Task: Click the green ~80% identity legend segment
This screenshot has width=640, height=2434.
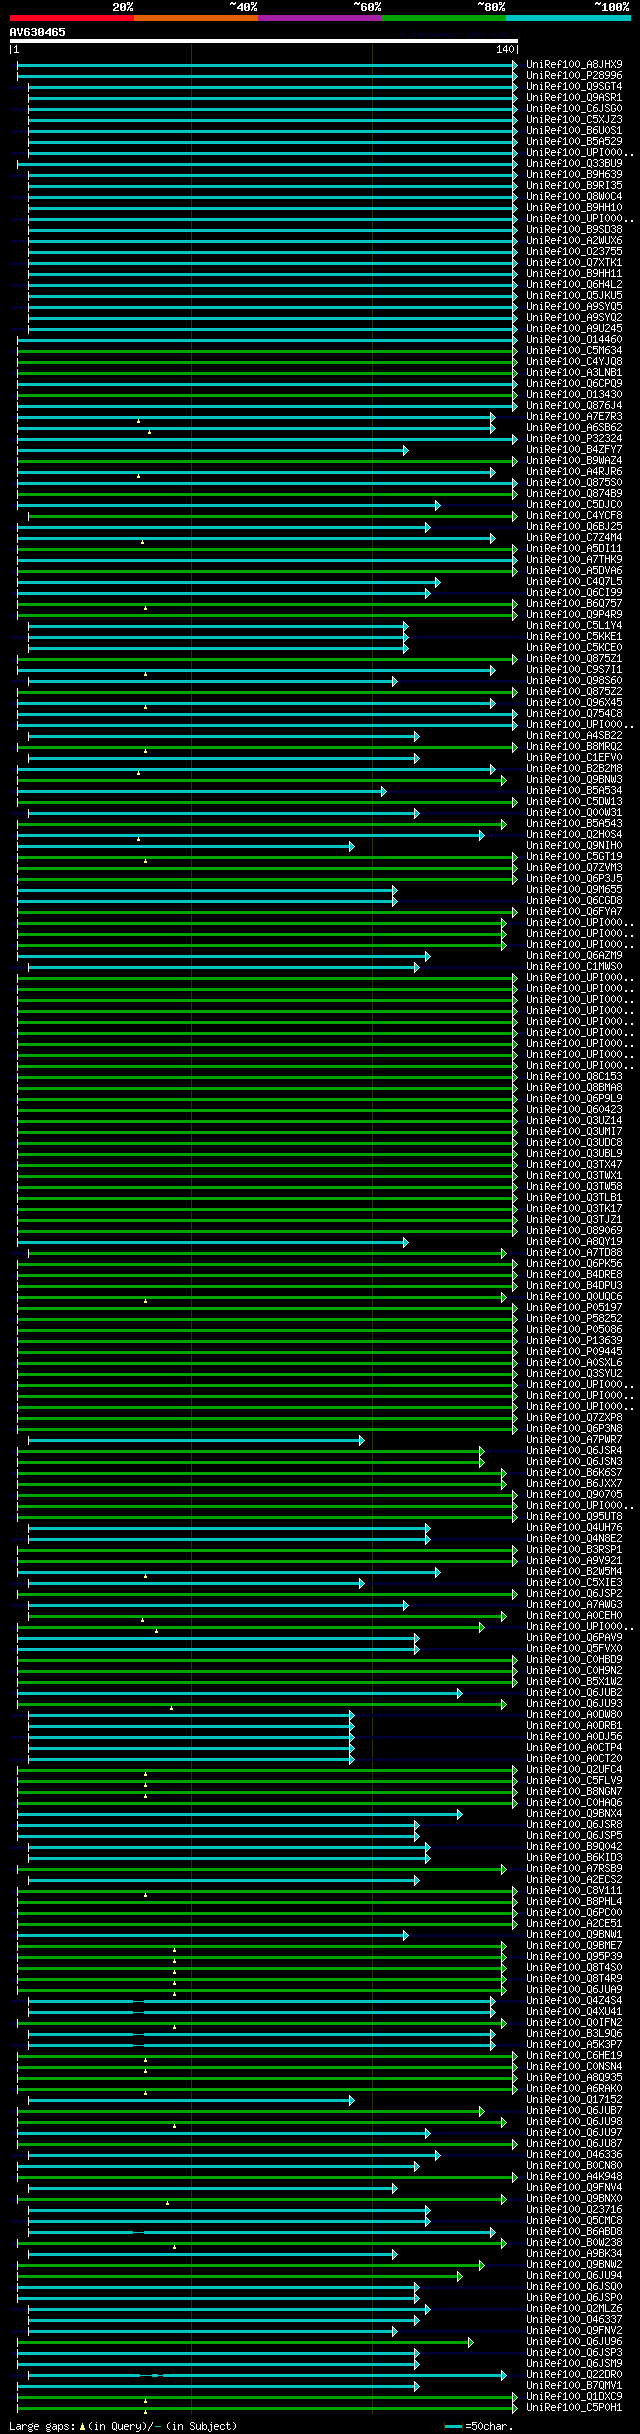Action: (x=443, y=18)
